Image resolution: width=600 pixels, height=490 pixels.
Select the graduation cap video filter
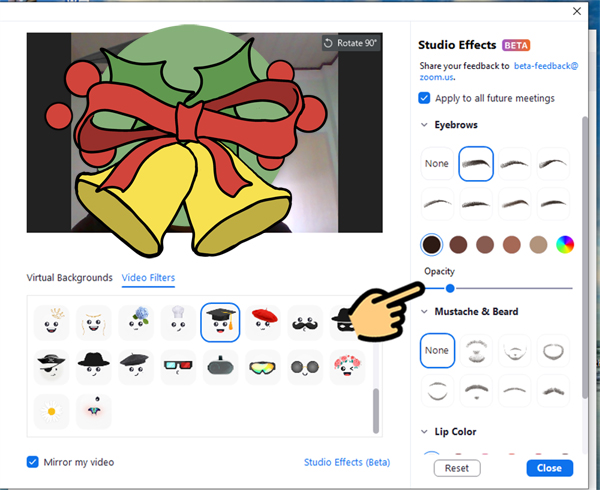220,321
